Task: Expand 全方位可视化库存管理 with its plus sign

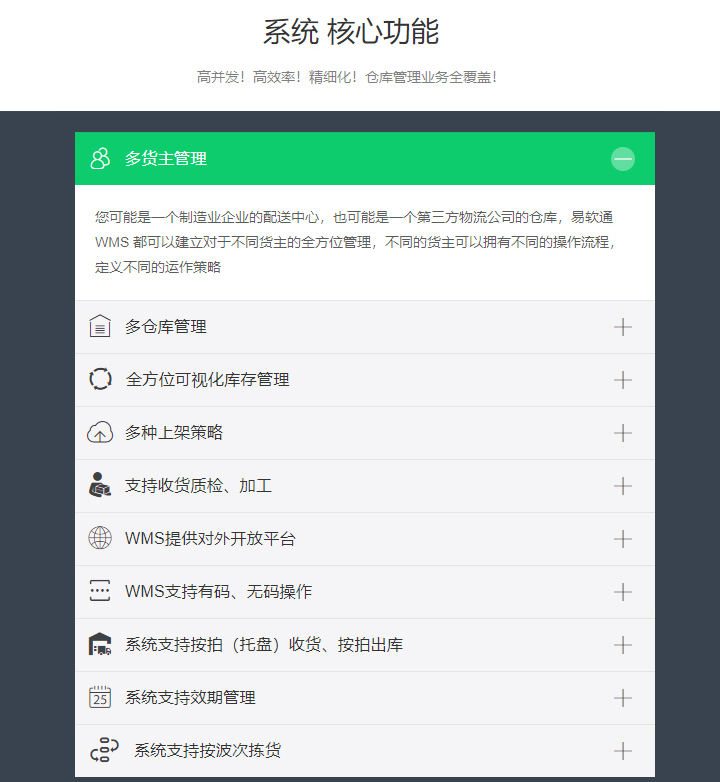Action: (623, 380)
